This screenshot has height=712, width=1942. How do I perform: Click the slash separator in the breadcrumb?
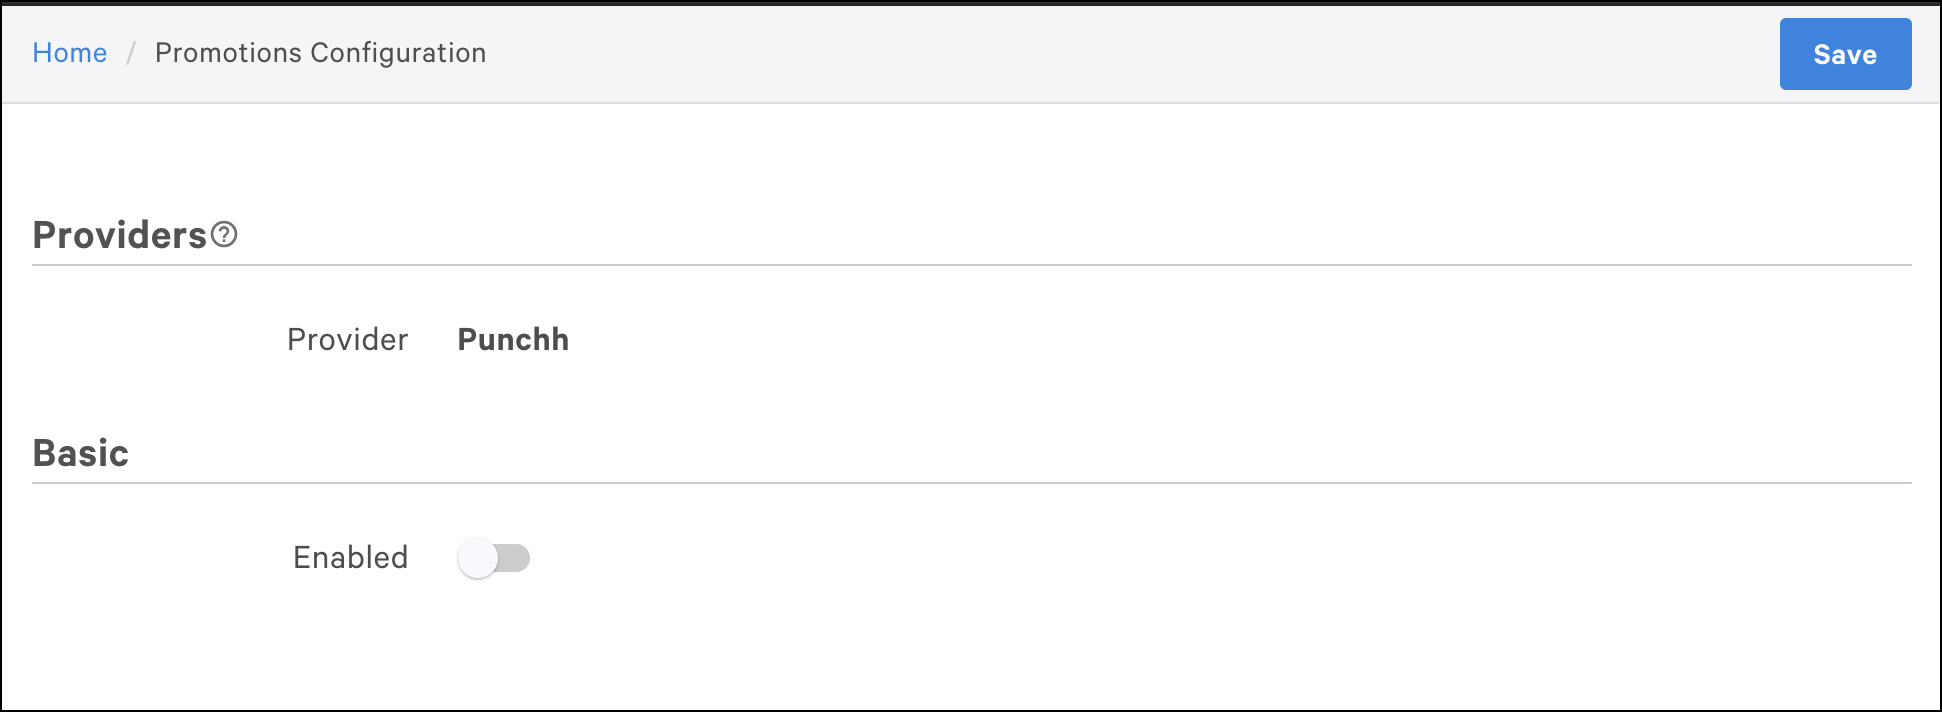131,53
